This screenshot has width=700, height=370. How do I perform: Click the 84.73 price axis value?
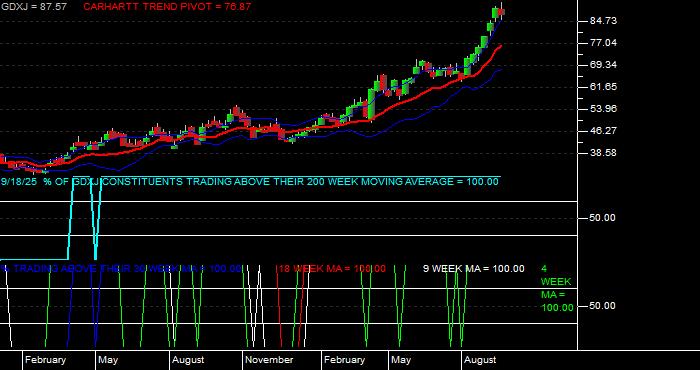[x=604, y=21]
